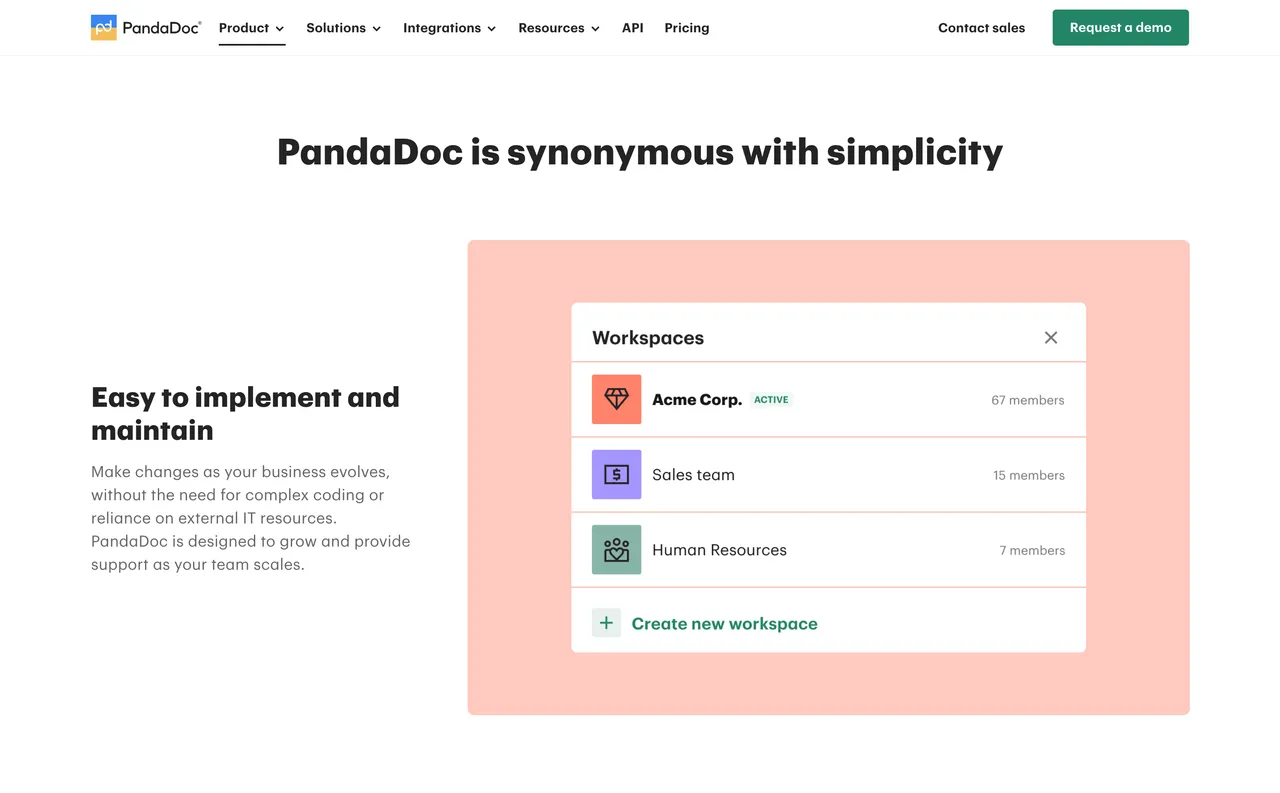Click the 67 members count

(1027, 400)
